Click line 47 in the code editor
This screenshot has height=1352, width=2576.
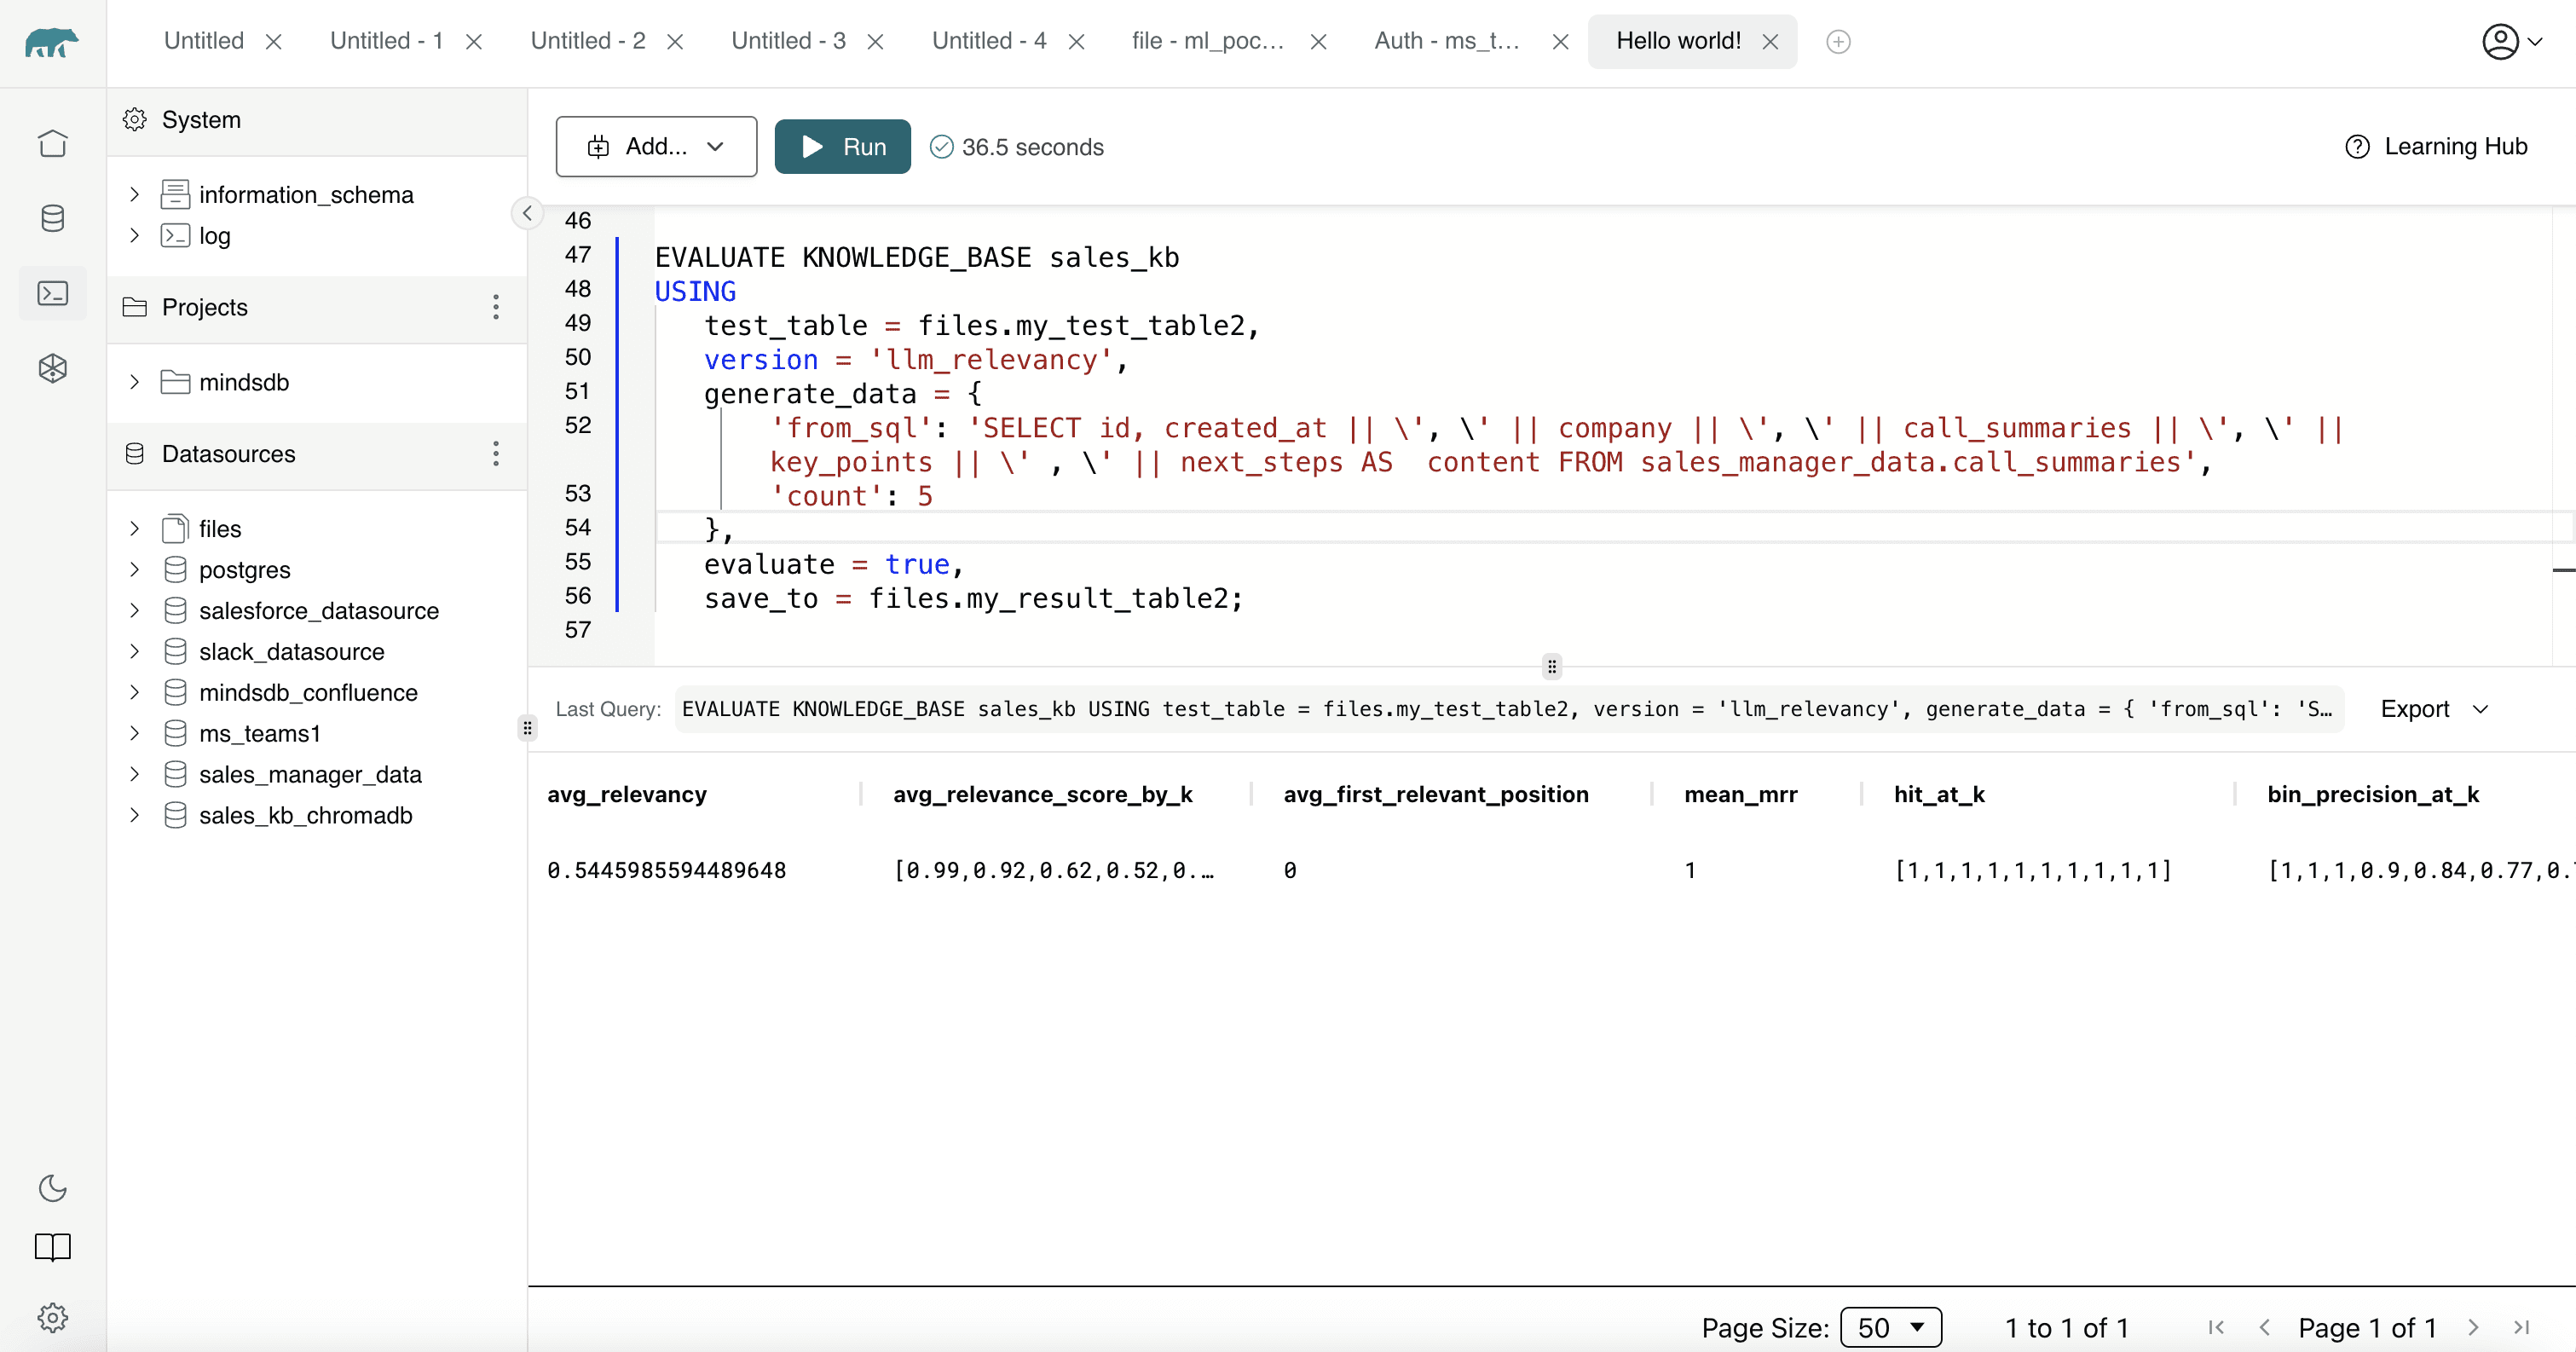[x=917, y=257]
